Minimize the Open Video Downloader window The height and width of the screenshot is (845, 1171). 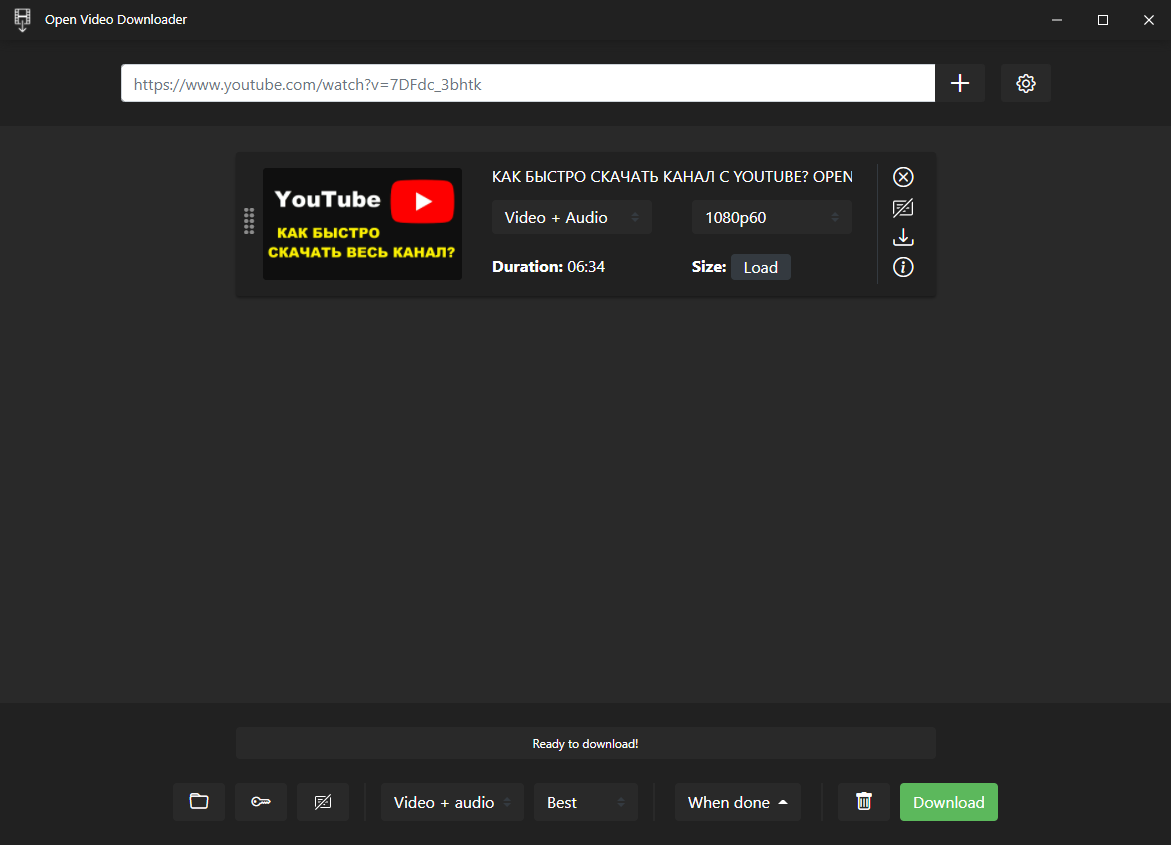[x=1057, y=19]
